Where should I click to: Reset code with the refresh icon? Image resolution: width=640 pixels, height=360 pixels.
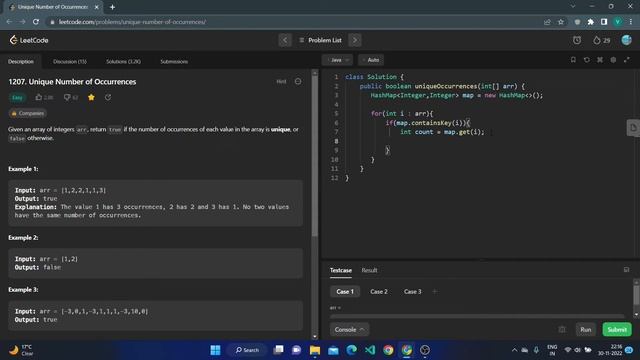587,60
